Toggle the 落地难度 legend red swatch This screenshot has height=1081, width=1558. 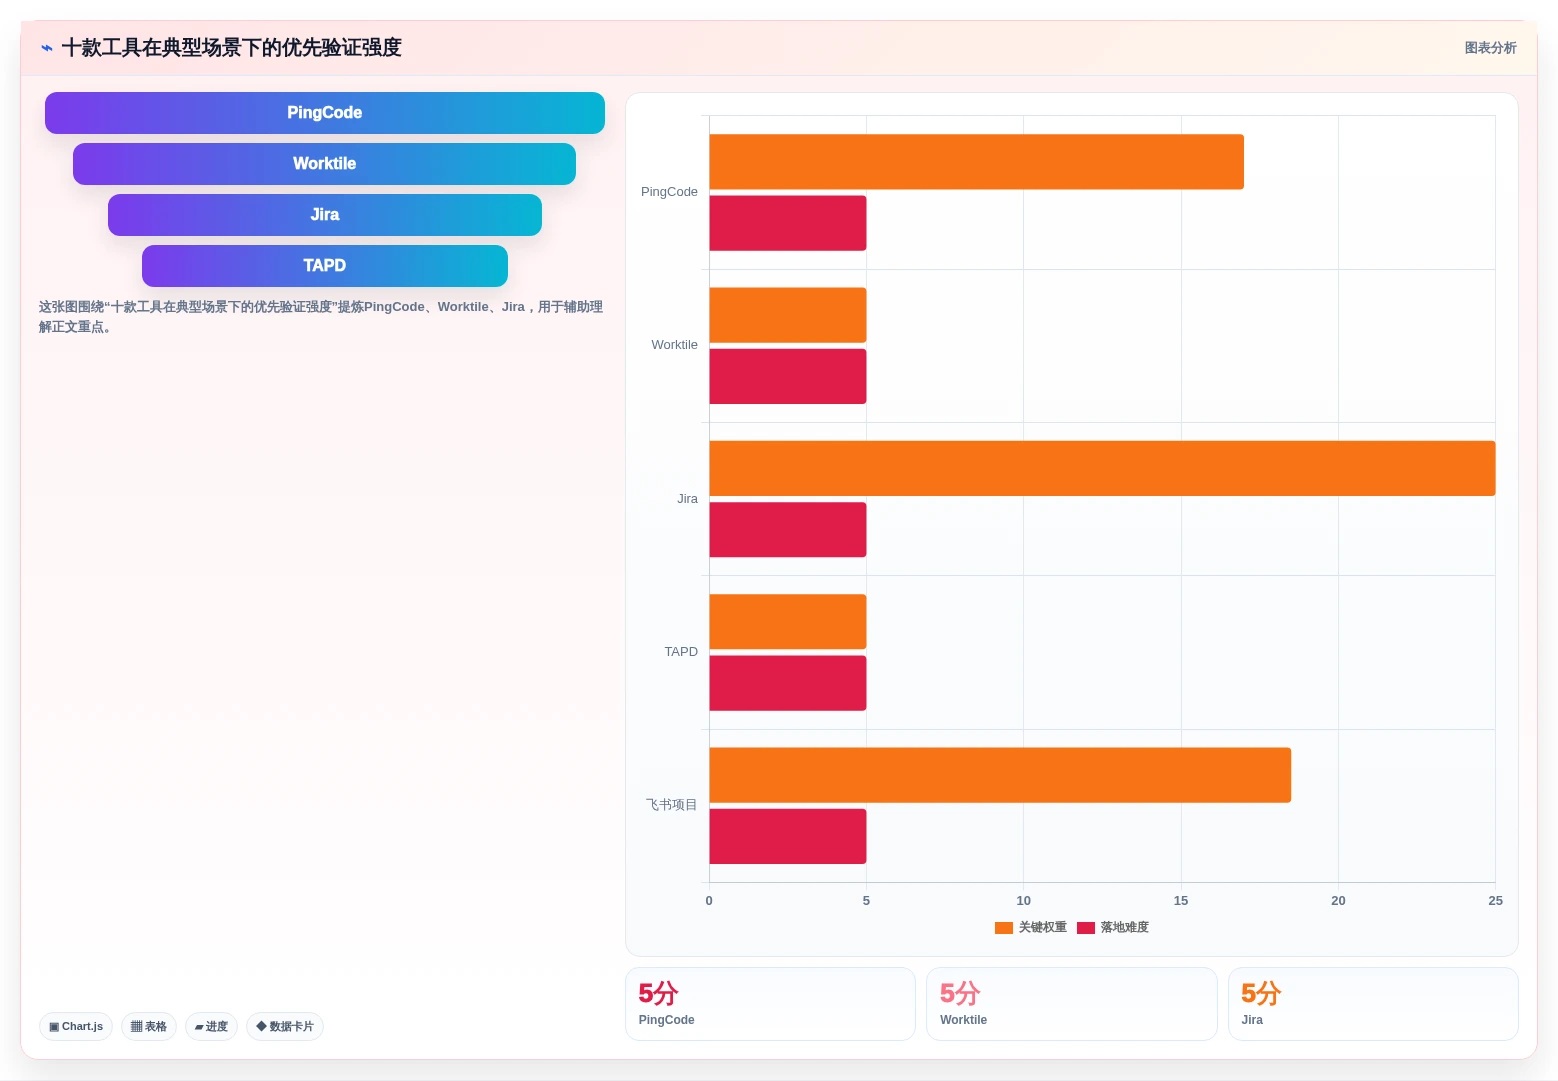click(x=1086, y=928)
